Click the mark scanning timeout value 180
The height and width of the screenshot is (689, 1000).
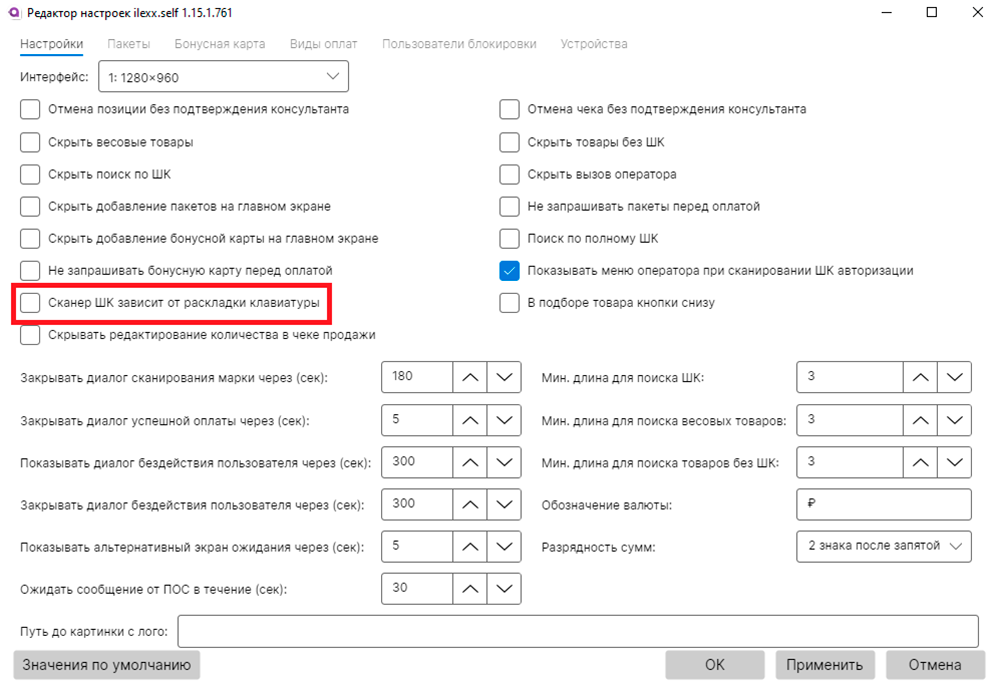coord(417,377)
